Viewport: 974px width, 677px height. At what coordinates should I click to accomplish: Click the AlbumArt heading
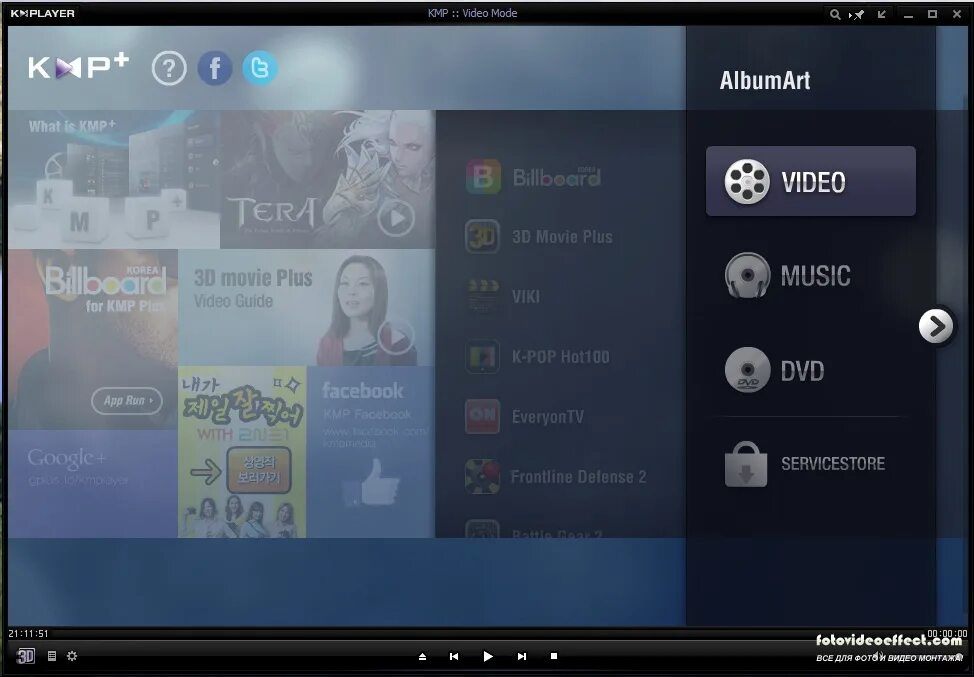point(765,81)
